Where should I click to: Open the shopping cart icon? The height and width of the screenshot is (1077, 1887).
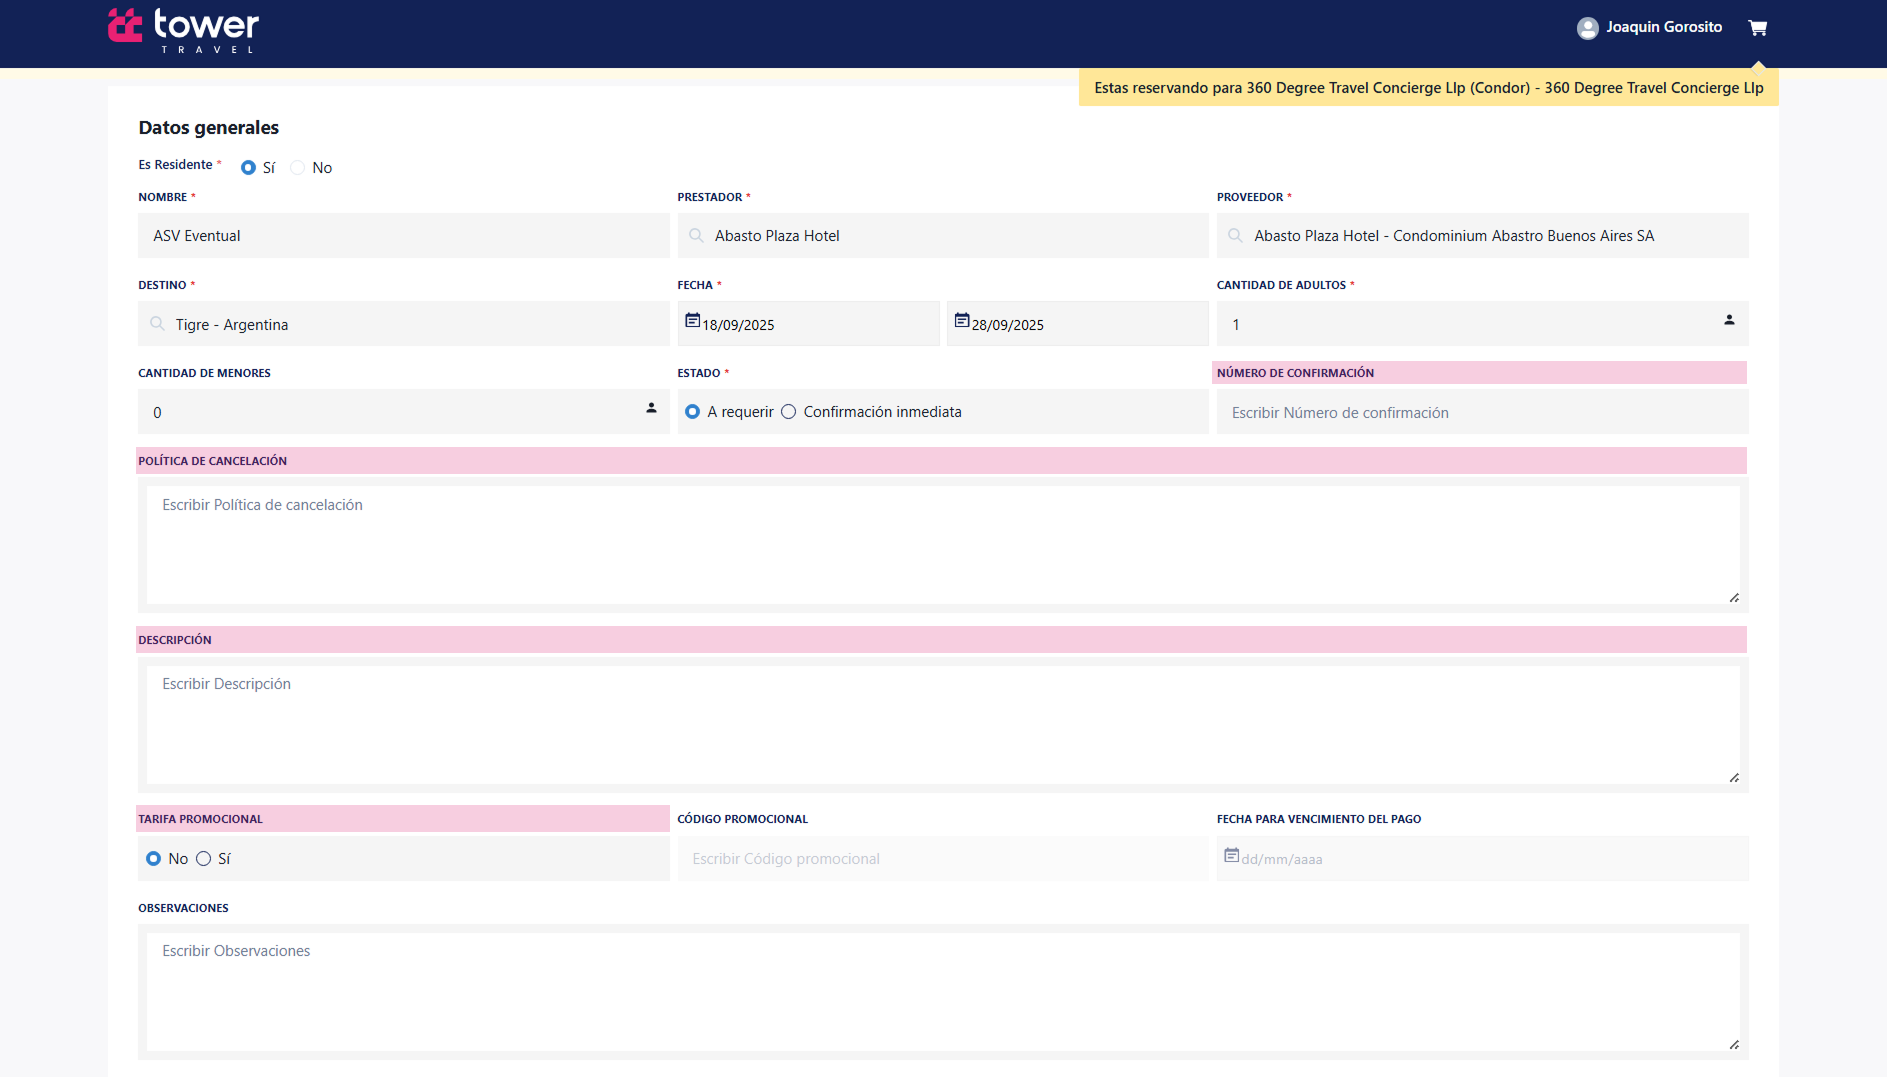pyautogui.click(x=1757, y=28)
